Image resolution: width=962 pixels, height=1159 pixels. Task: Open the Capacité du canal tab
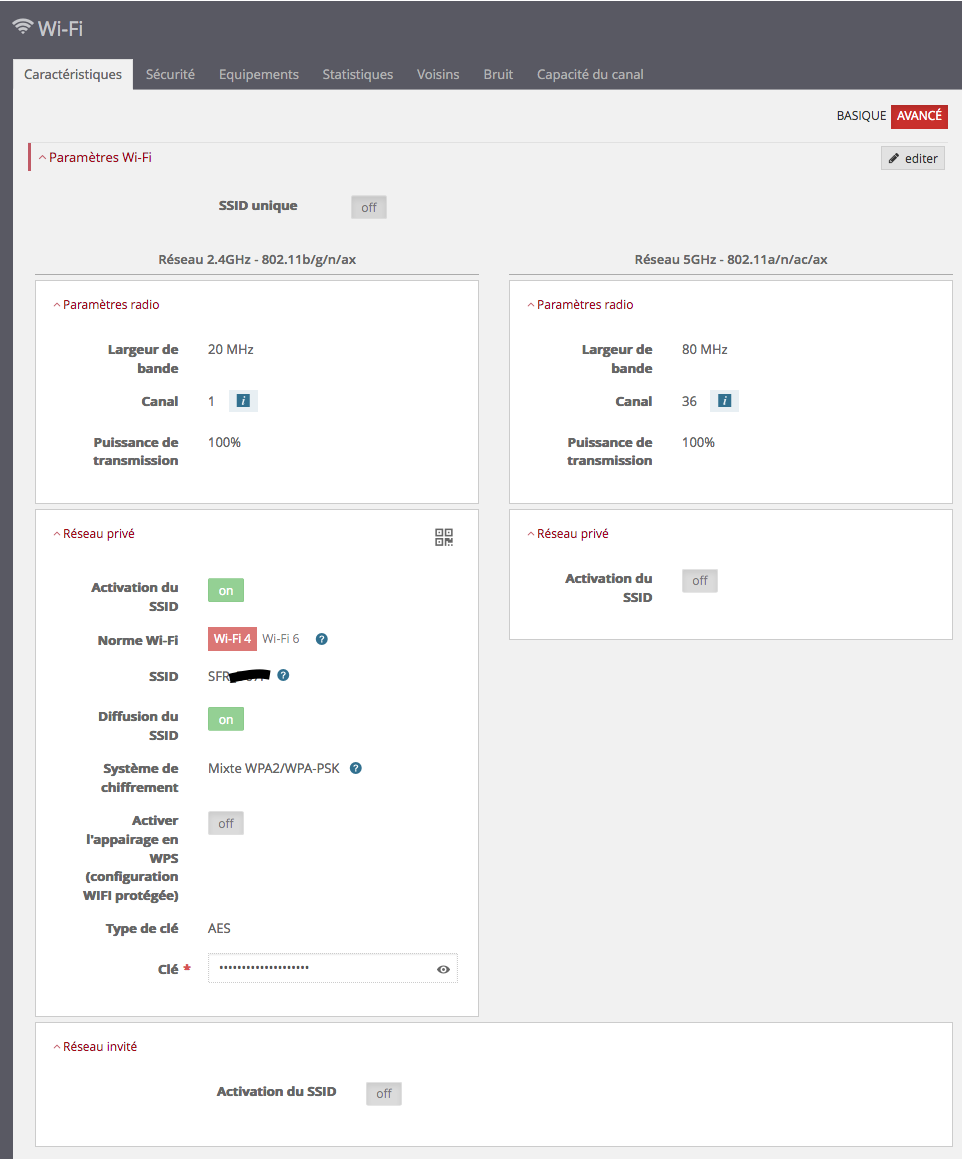pos(590,74)
